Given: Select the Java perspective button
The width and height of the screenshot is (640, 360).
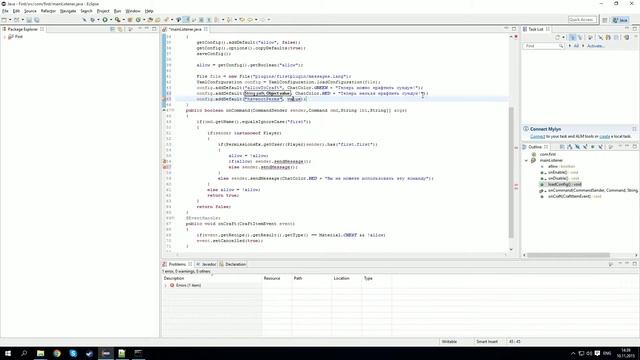Looking at the screenshot, I should (620, 20).
